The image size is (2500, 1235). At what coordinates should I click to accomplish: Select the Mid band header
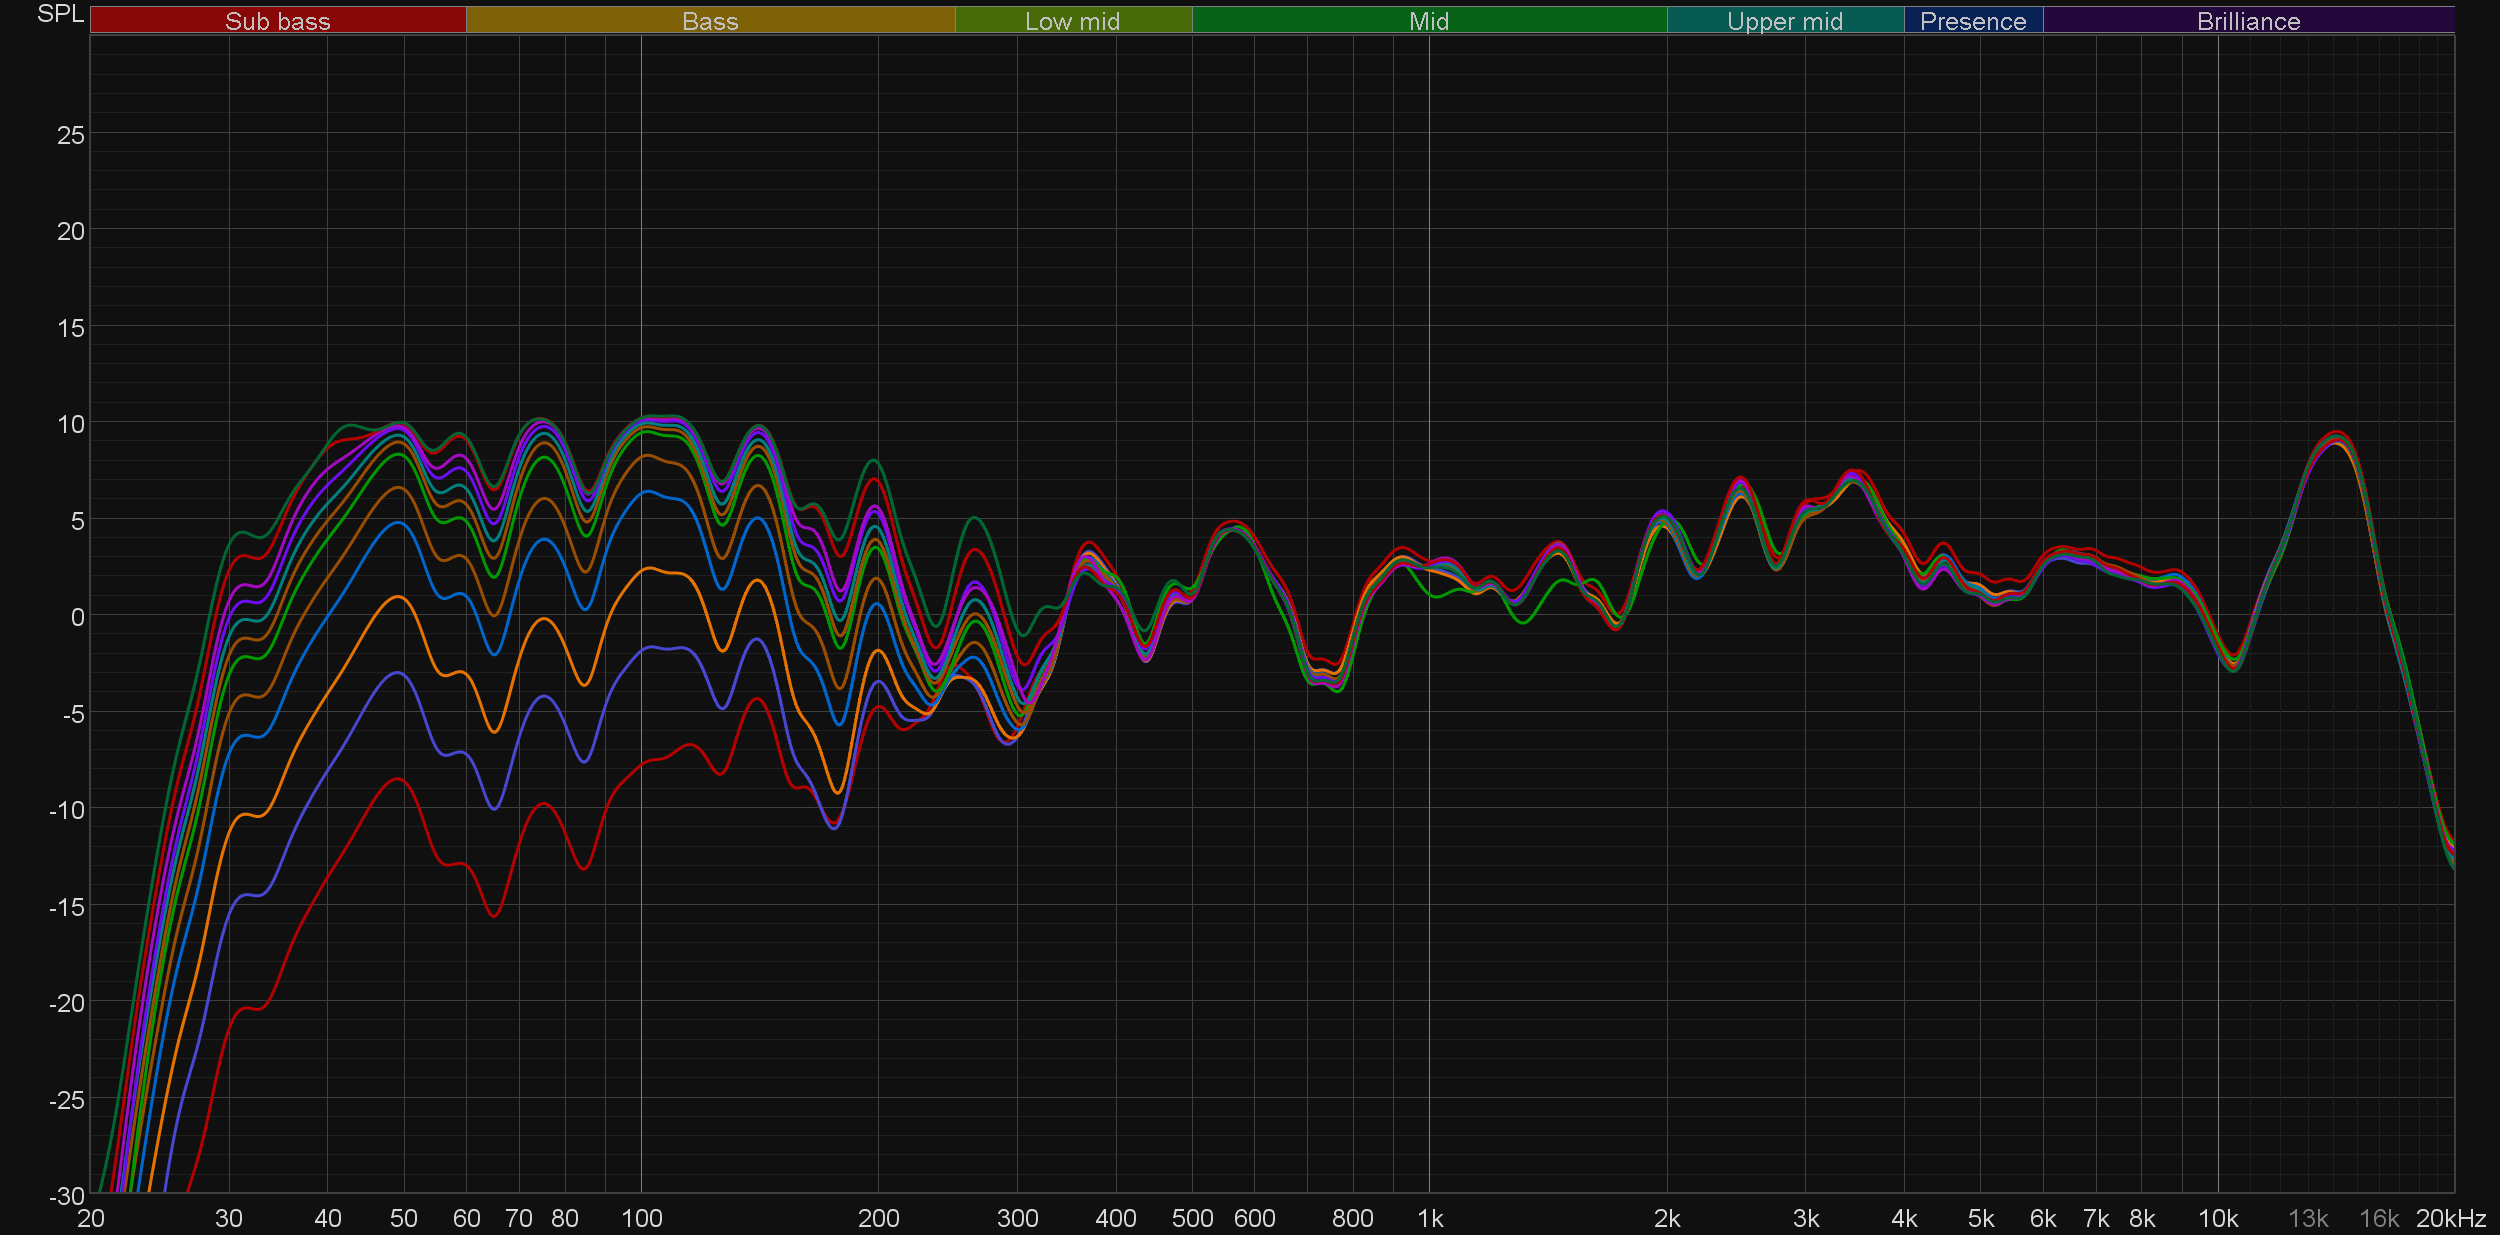pos(1428,21)
